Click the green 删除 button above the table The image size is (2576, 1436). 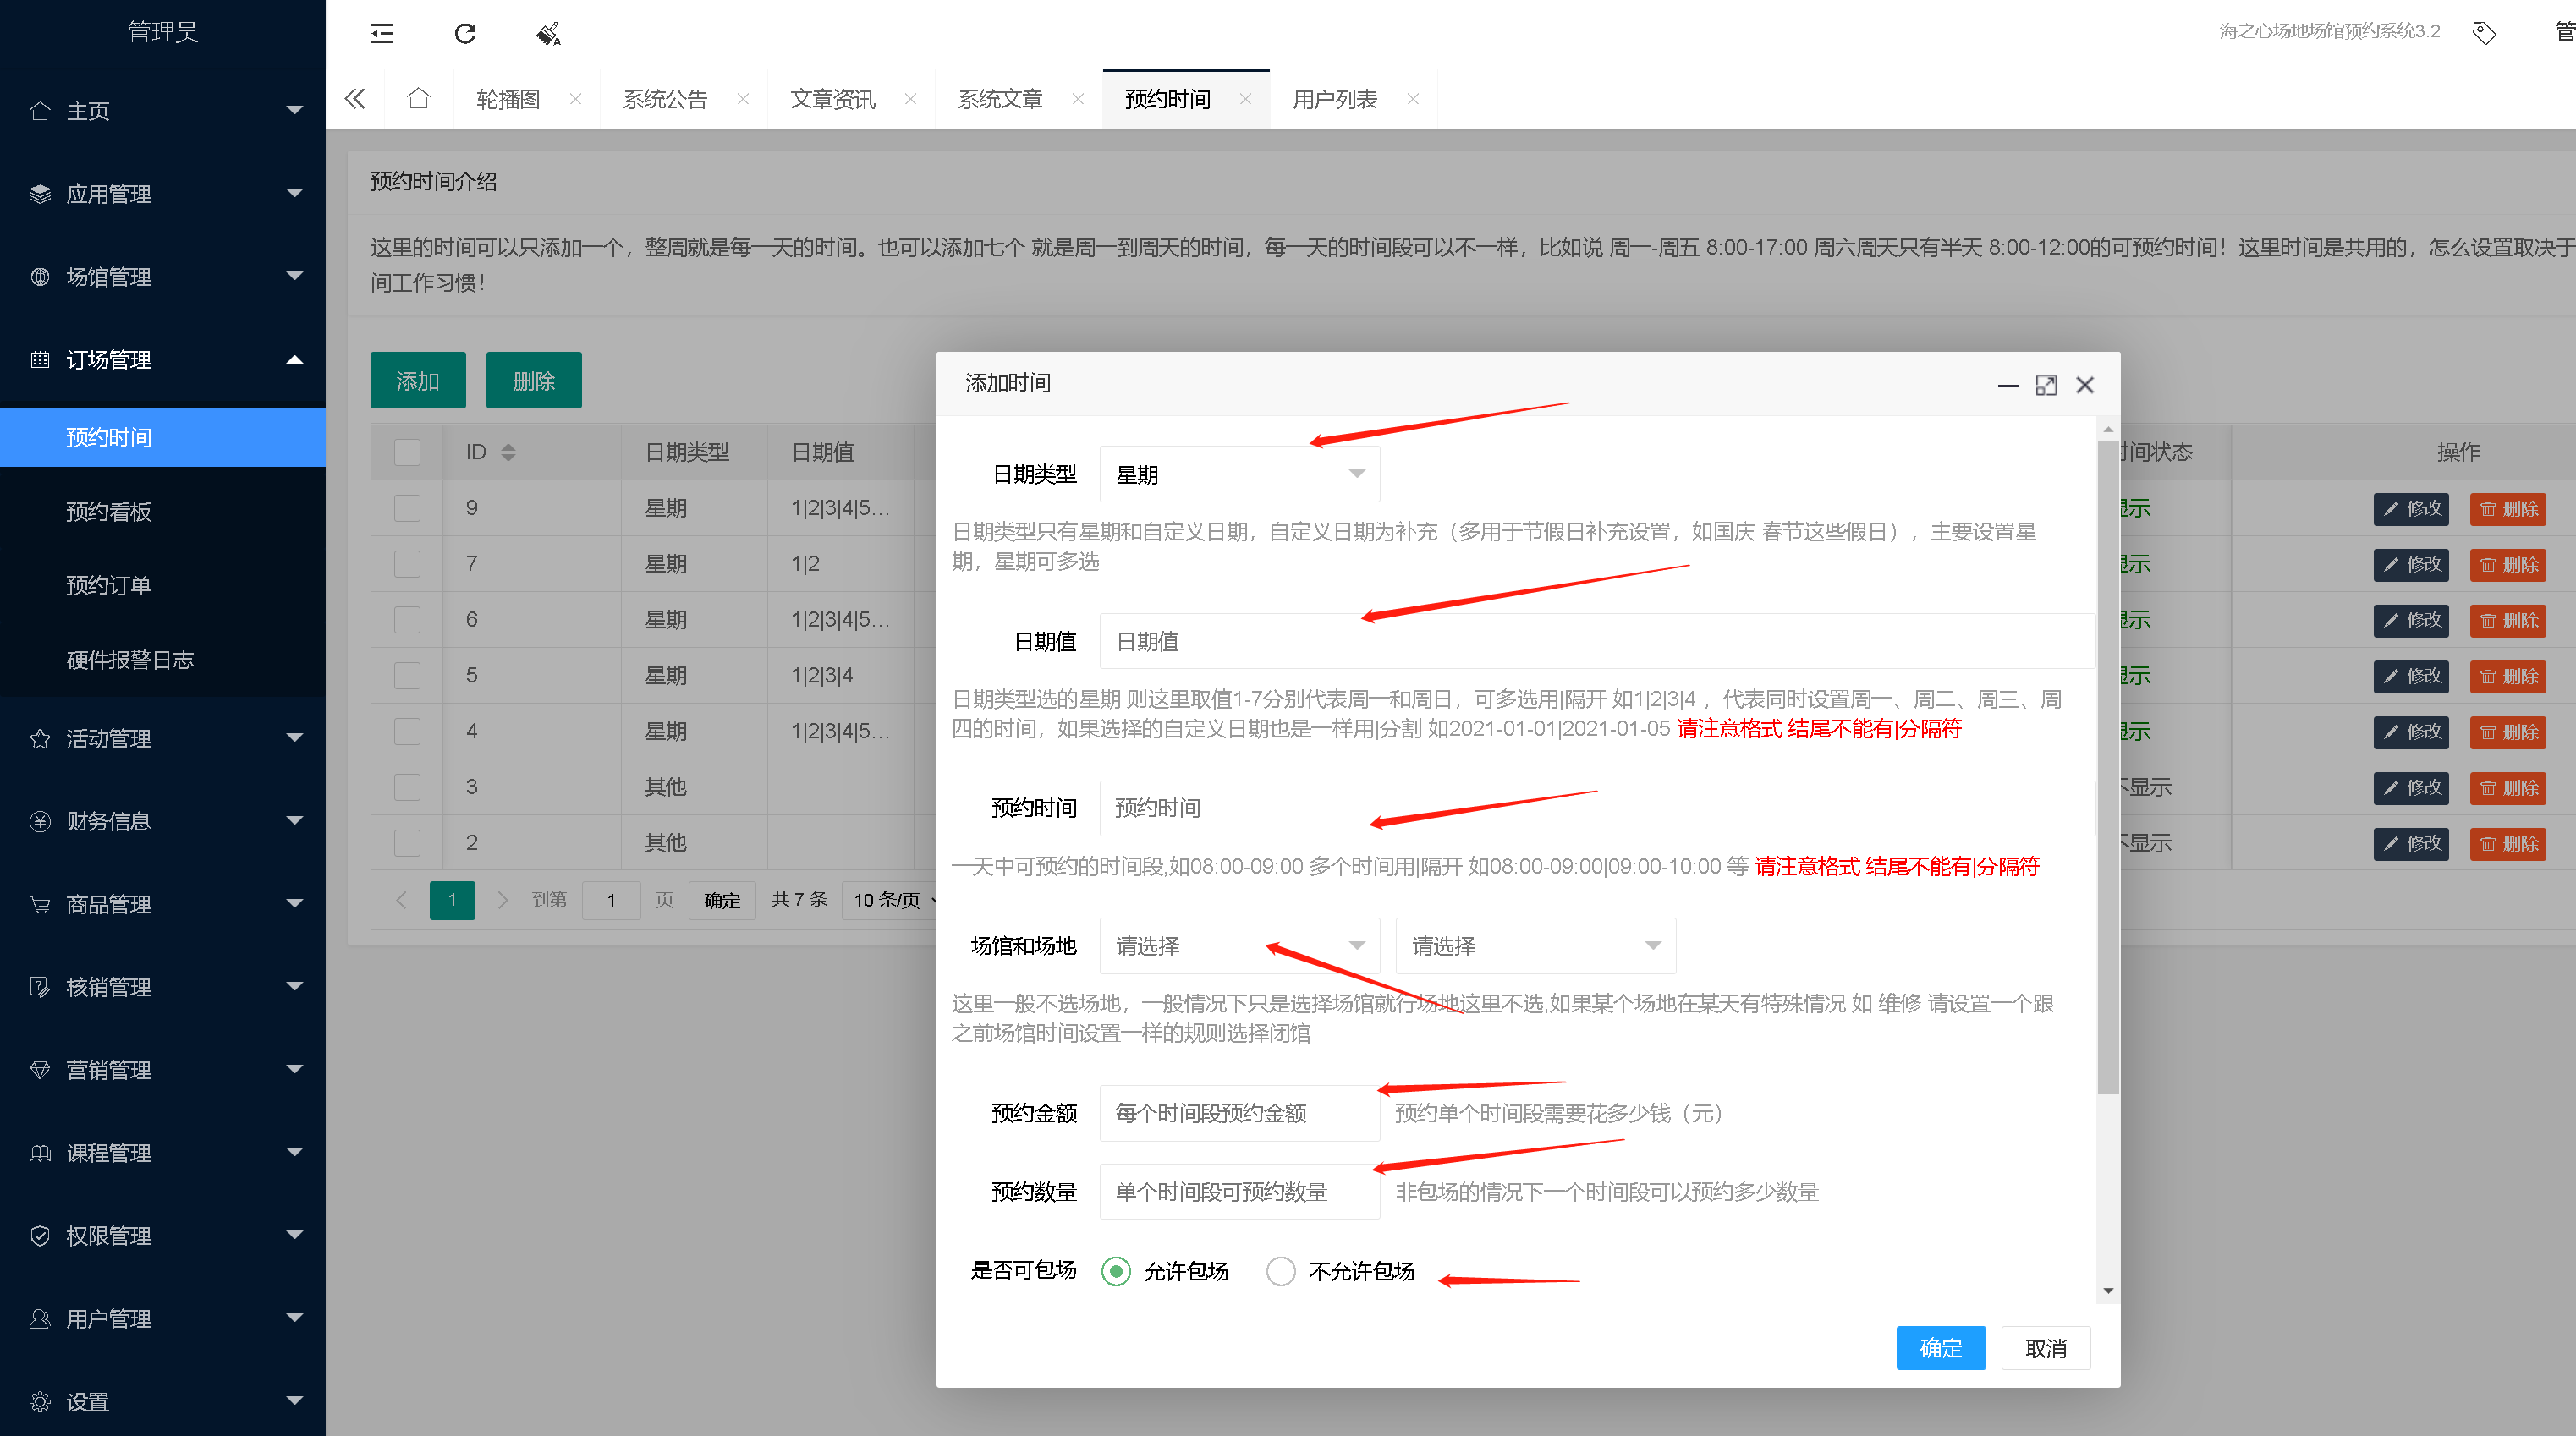(534, 380)
